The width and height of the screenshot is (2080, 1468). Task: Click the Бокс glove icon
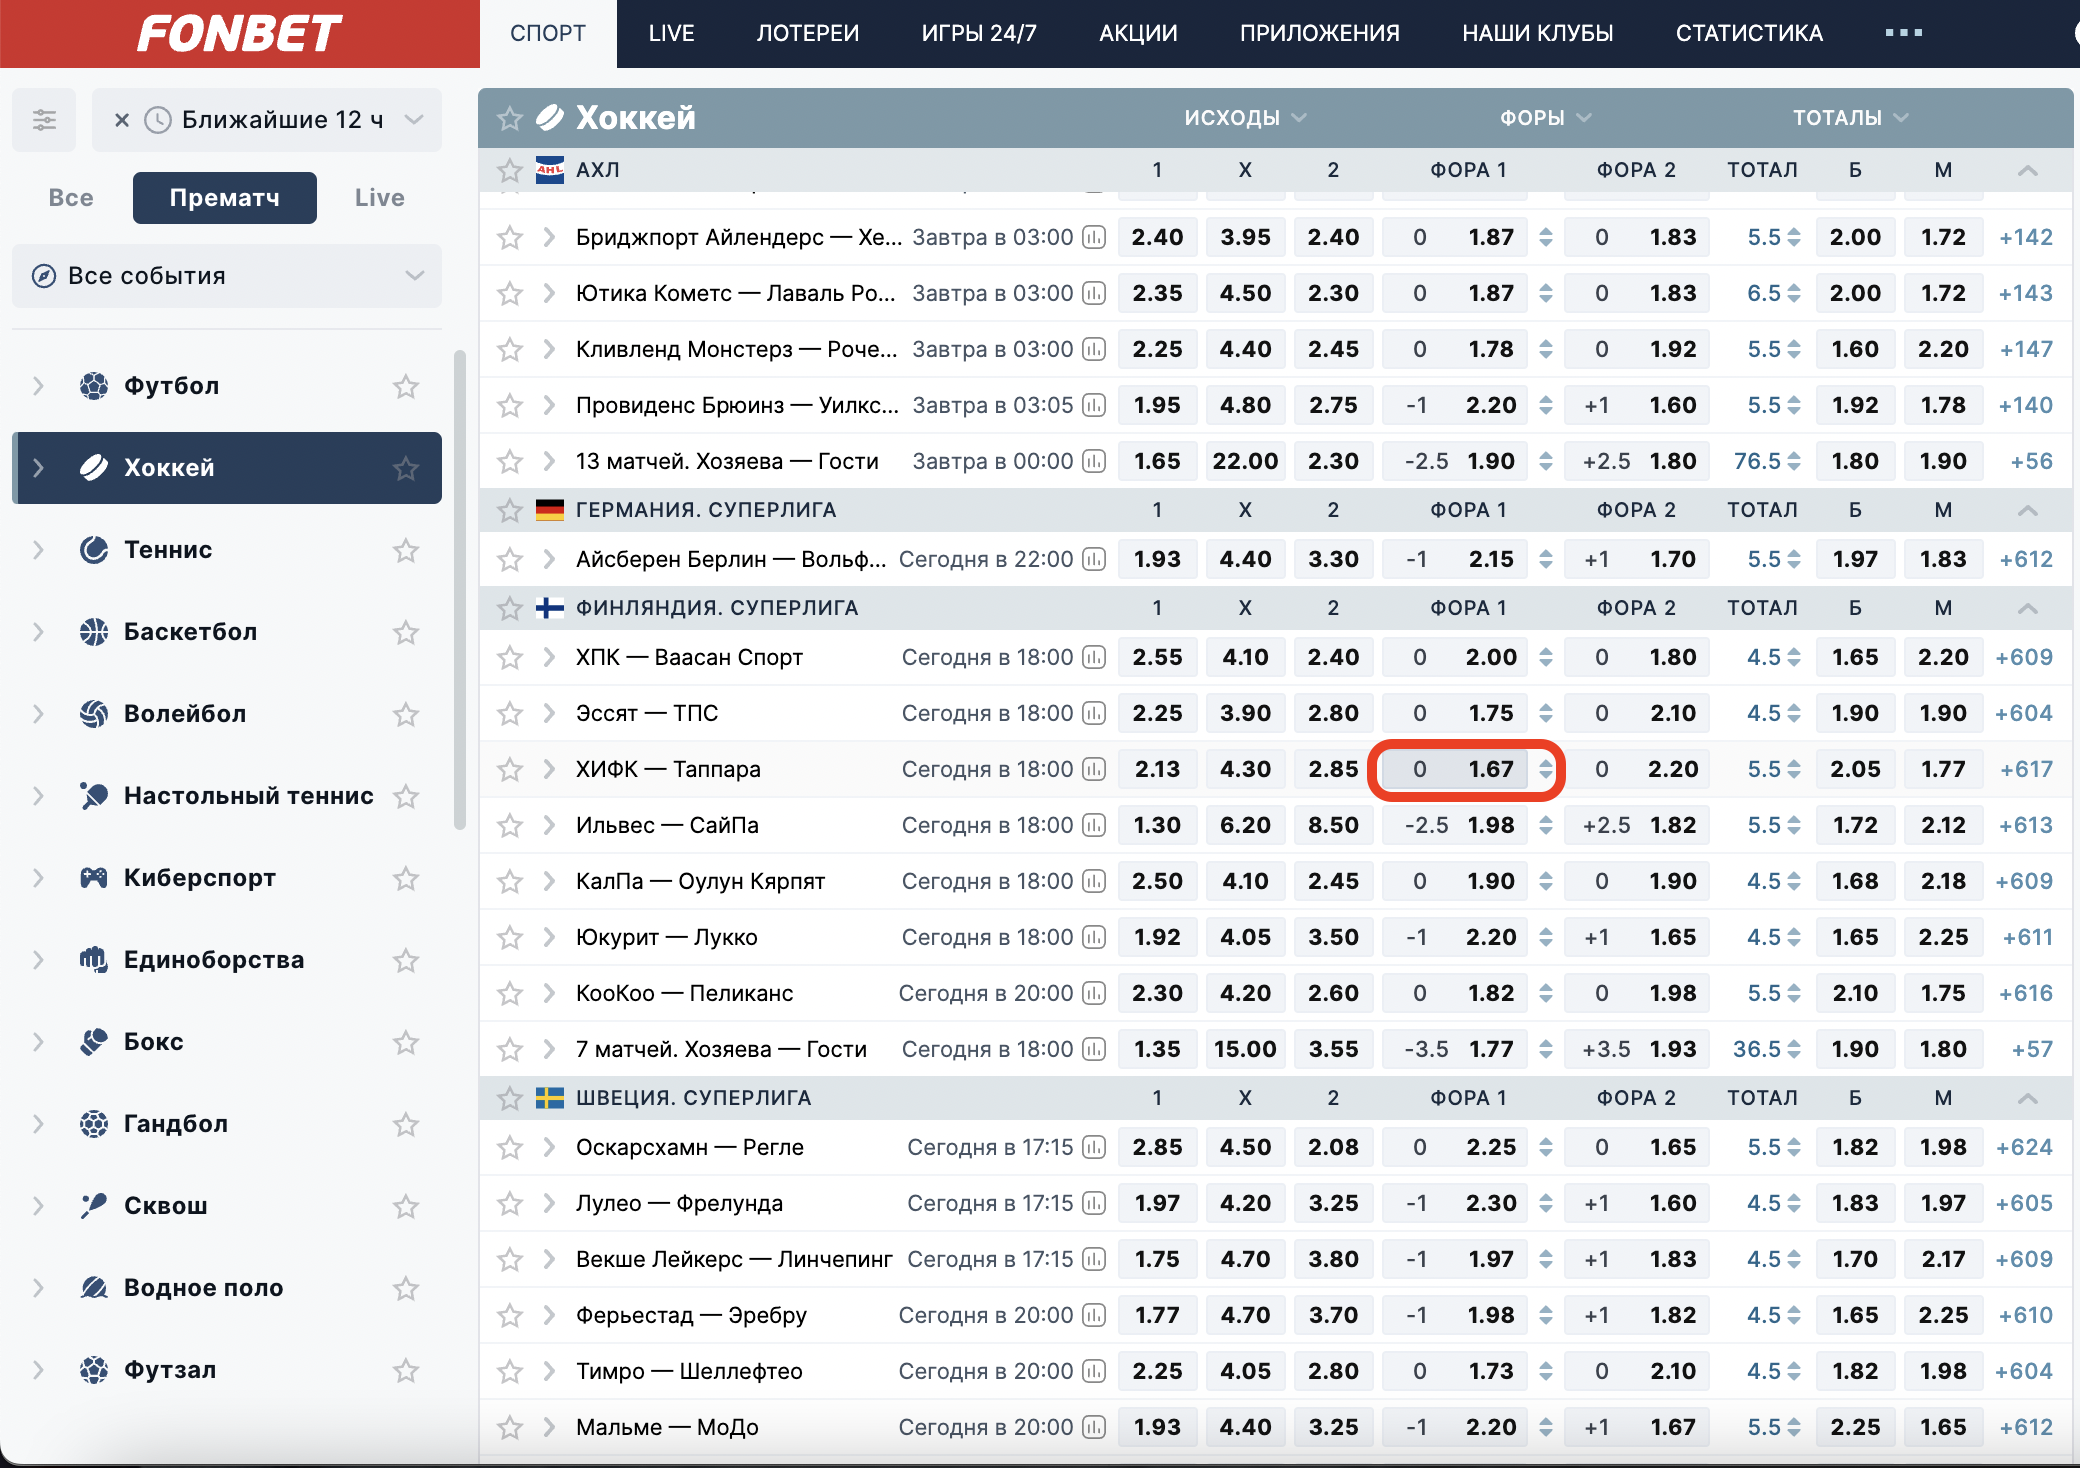point(94,1042)
